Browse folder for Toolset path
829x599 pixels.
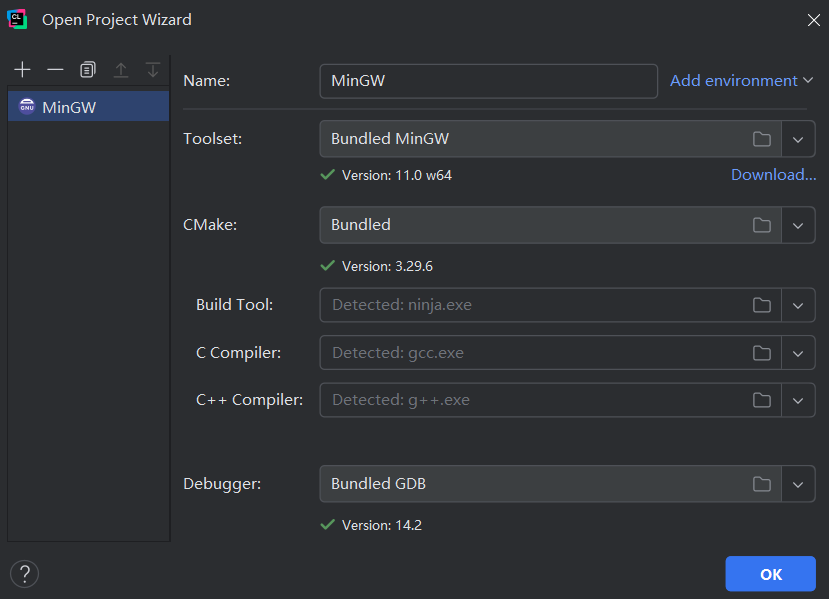761,139
